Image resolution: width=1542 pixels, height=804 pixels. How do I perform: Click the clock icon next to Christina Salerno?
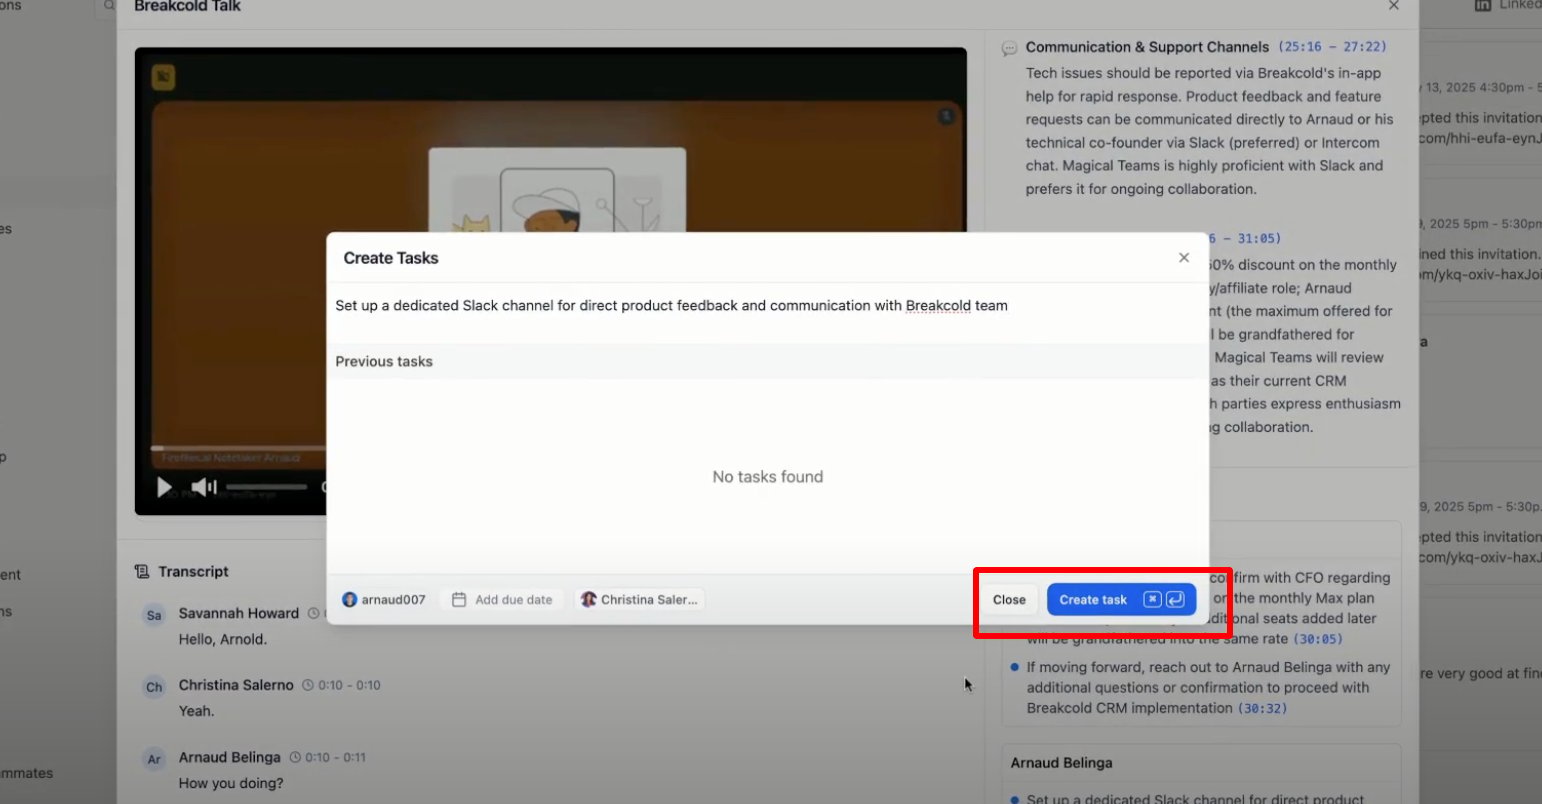point(308,685)
